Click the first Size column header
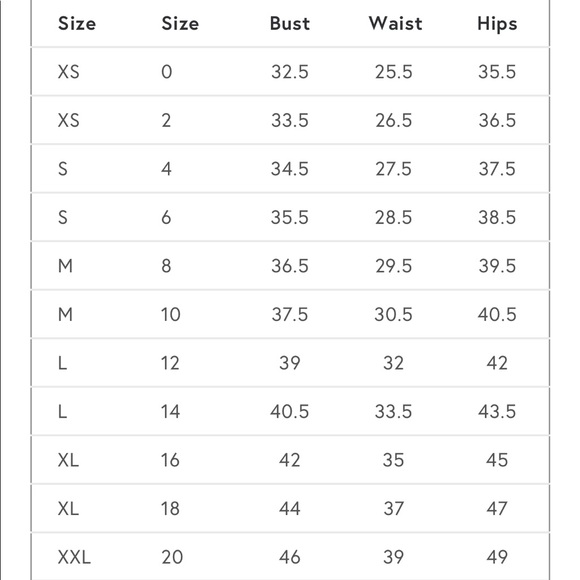Image resolution: width=580 pixels, height=580 pixels. 77,24
